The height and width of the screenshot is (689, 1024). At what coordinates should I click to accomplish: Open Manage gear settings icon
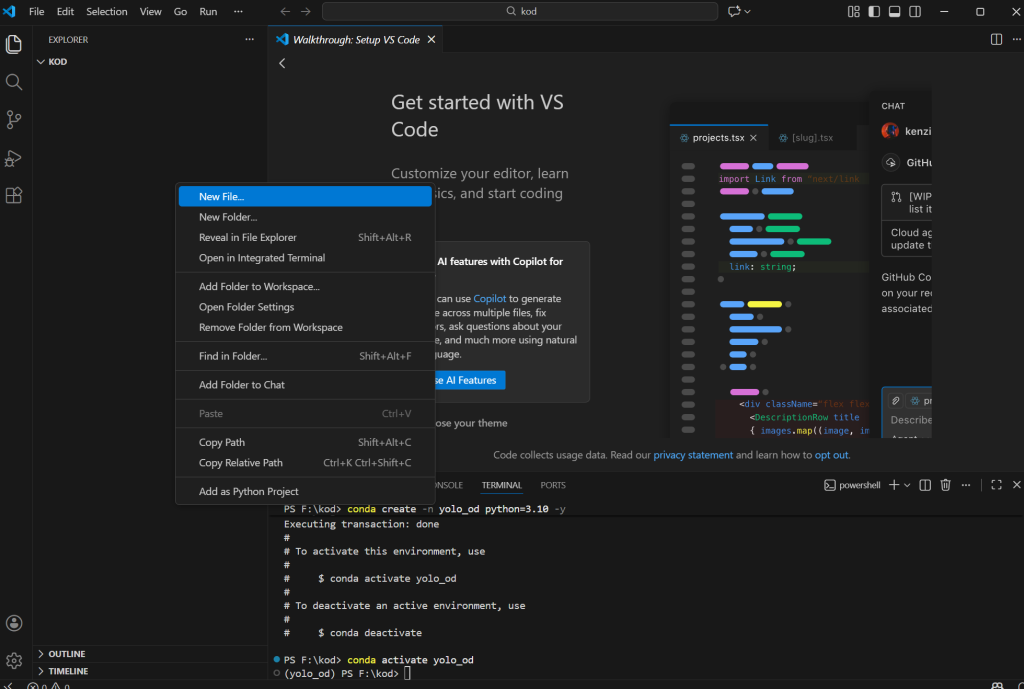(x=14, y=661)
